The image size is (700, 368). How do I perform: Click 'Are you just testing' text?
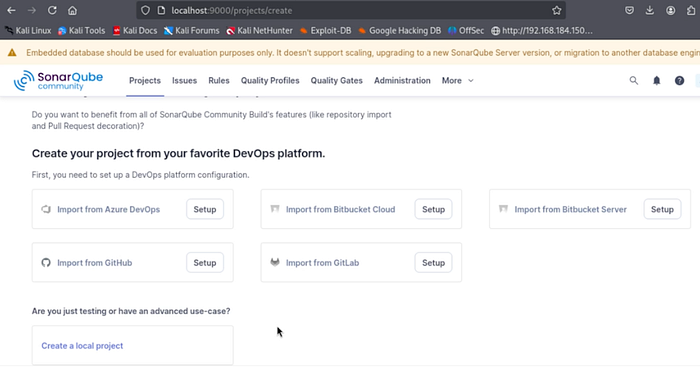[x=131, y=311]
